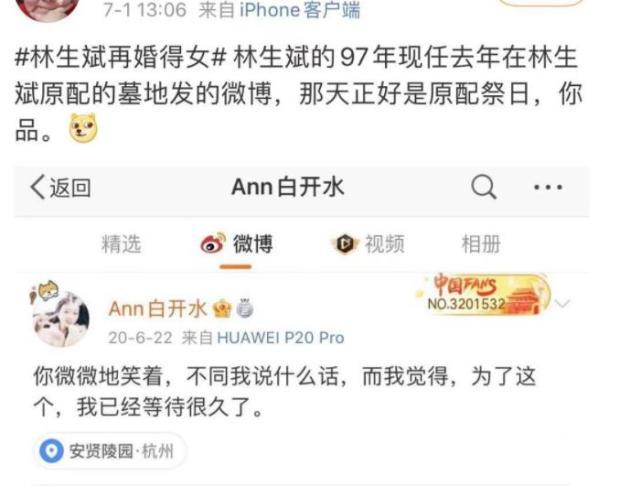The width and height of the screenshot is (641, 486).
Task: Click the doge emoji in post
Action: click(83, 128)
